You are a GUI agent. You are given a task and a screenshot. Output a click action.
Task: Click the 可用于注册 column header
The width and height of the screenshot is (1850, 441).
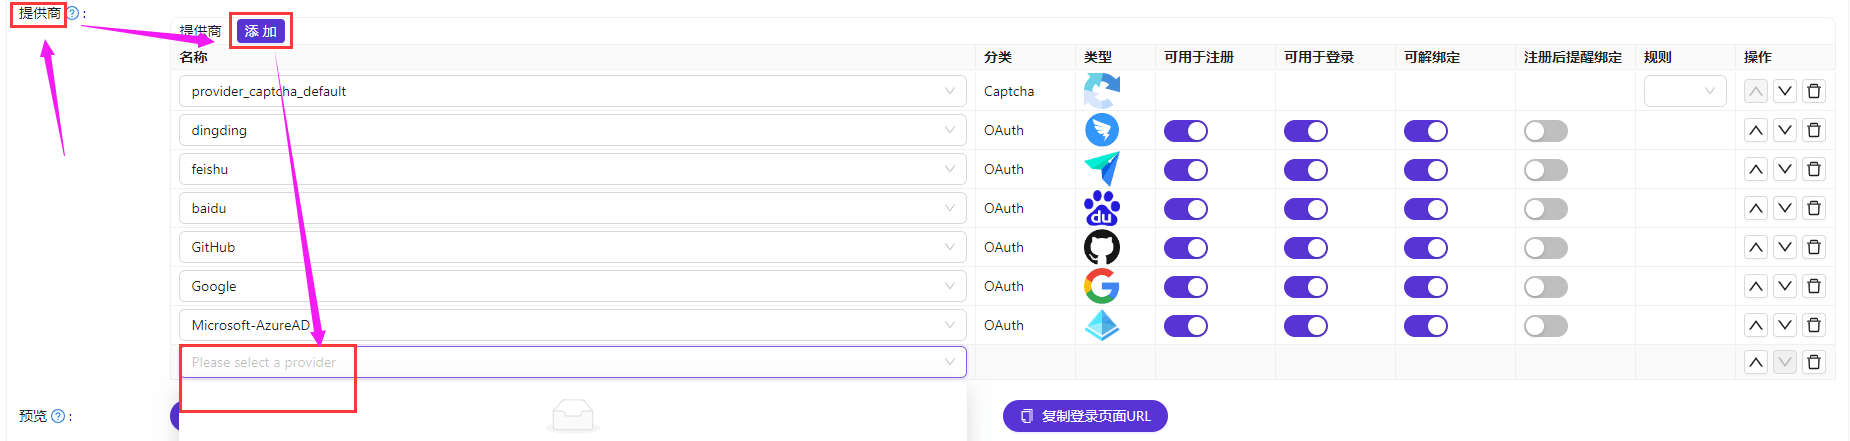[1199, 57]
